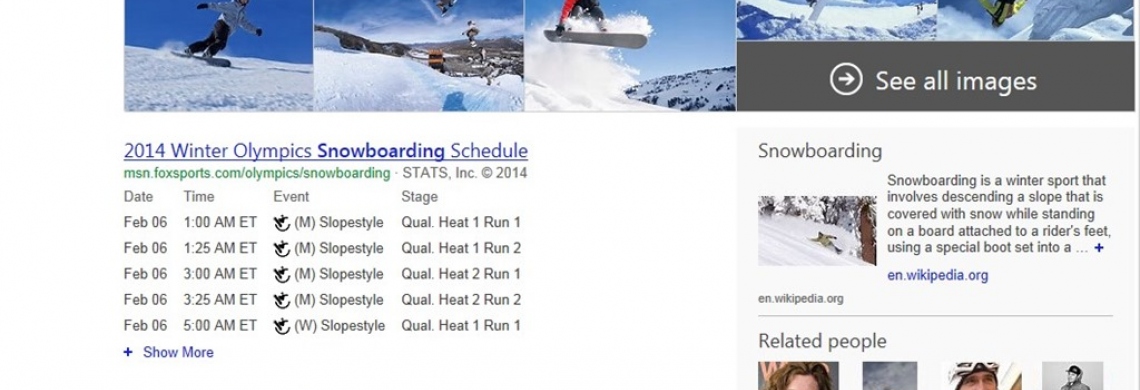Open the msn.foxsports.com olympics snowboarding URL
Viewport: 1140px width, 390px height.
click(x=257, y=173)
